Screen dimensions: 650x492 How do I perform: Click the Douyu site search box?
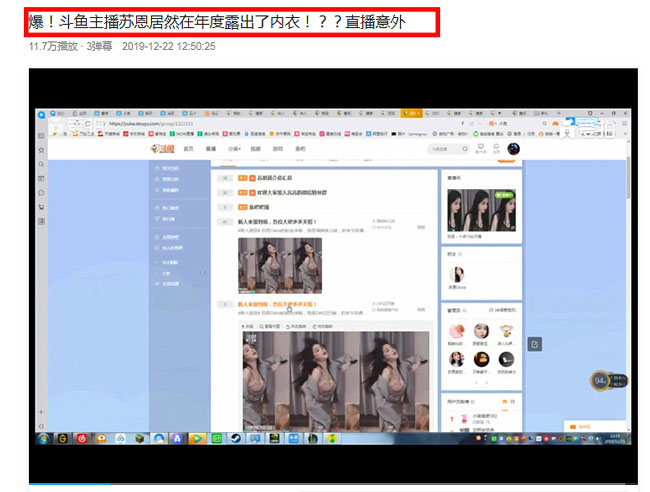(445, 149)
